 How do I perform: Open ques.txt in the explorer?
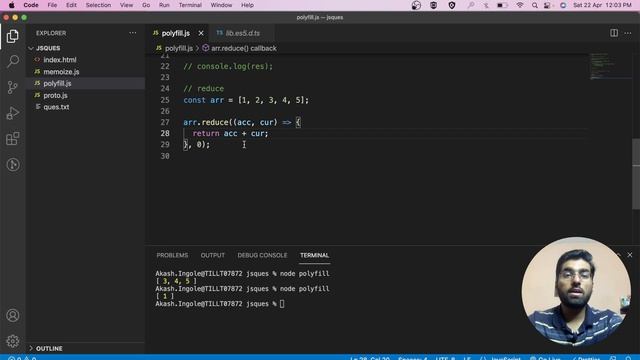56,107
